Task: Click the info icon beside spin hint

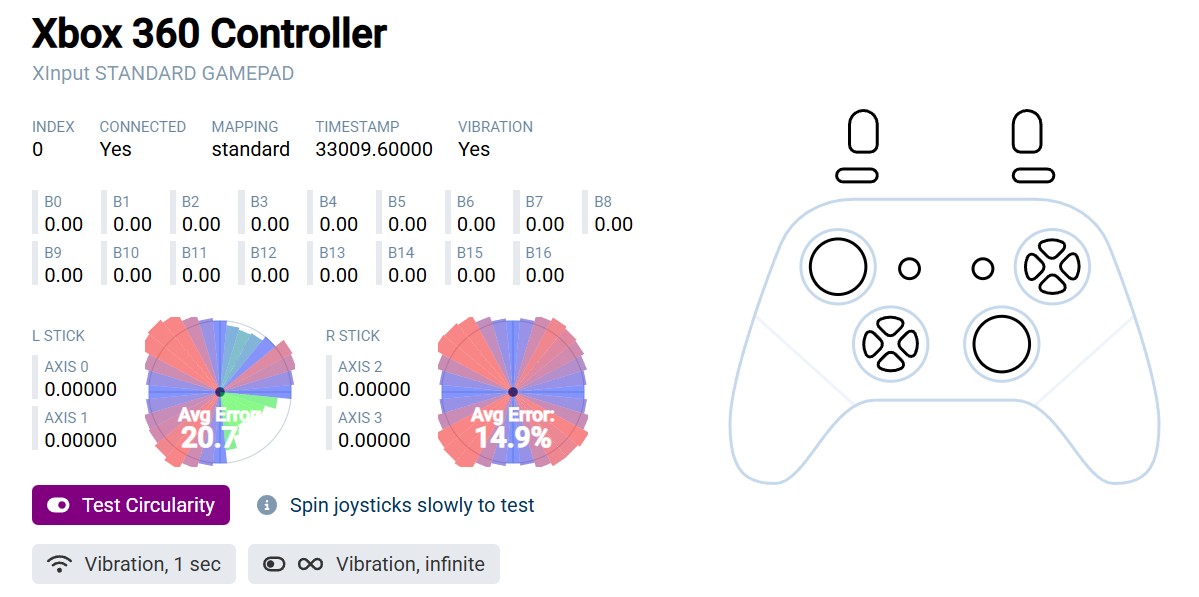Action: tap(266, 505)
